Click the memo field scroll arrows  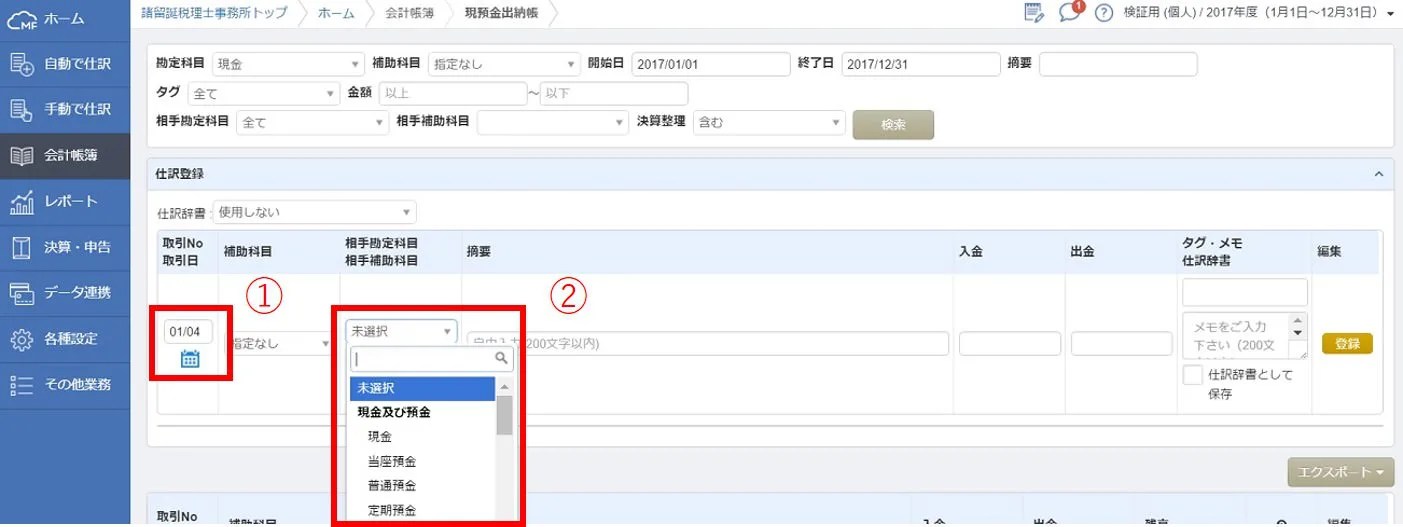point(1299,325)
